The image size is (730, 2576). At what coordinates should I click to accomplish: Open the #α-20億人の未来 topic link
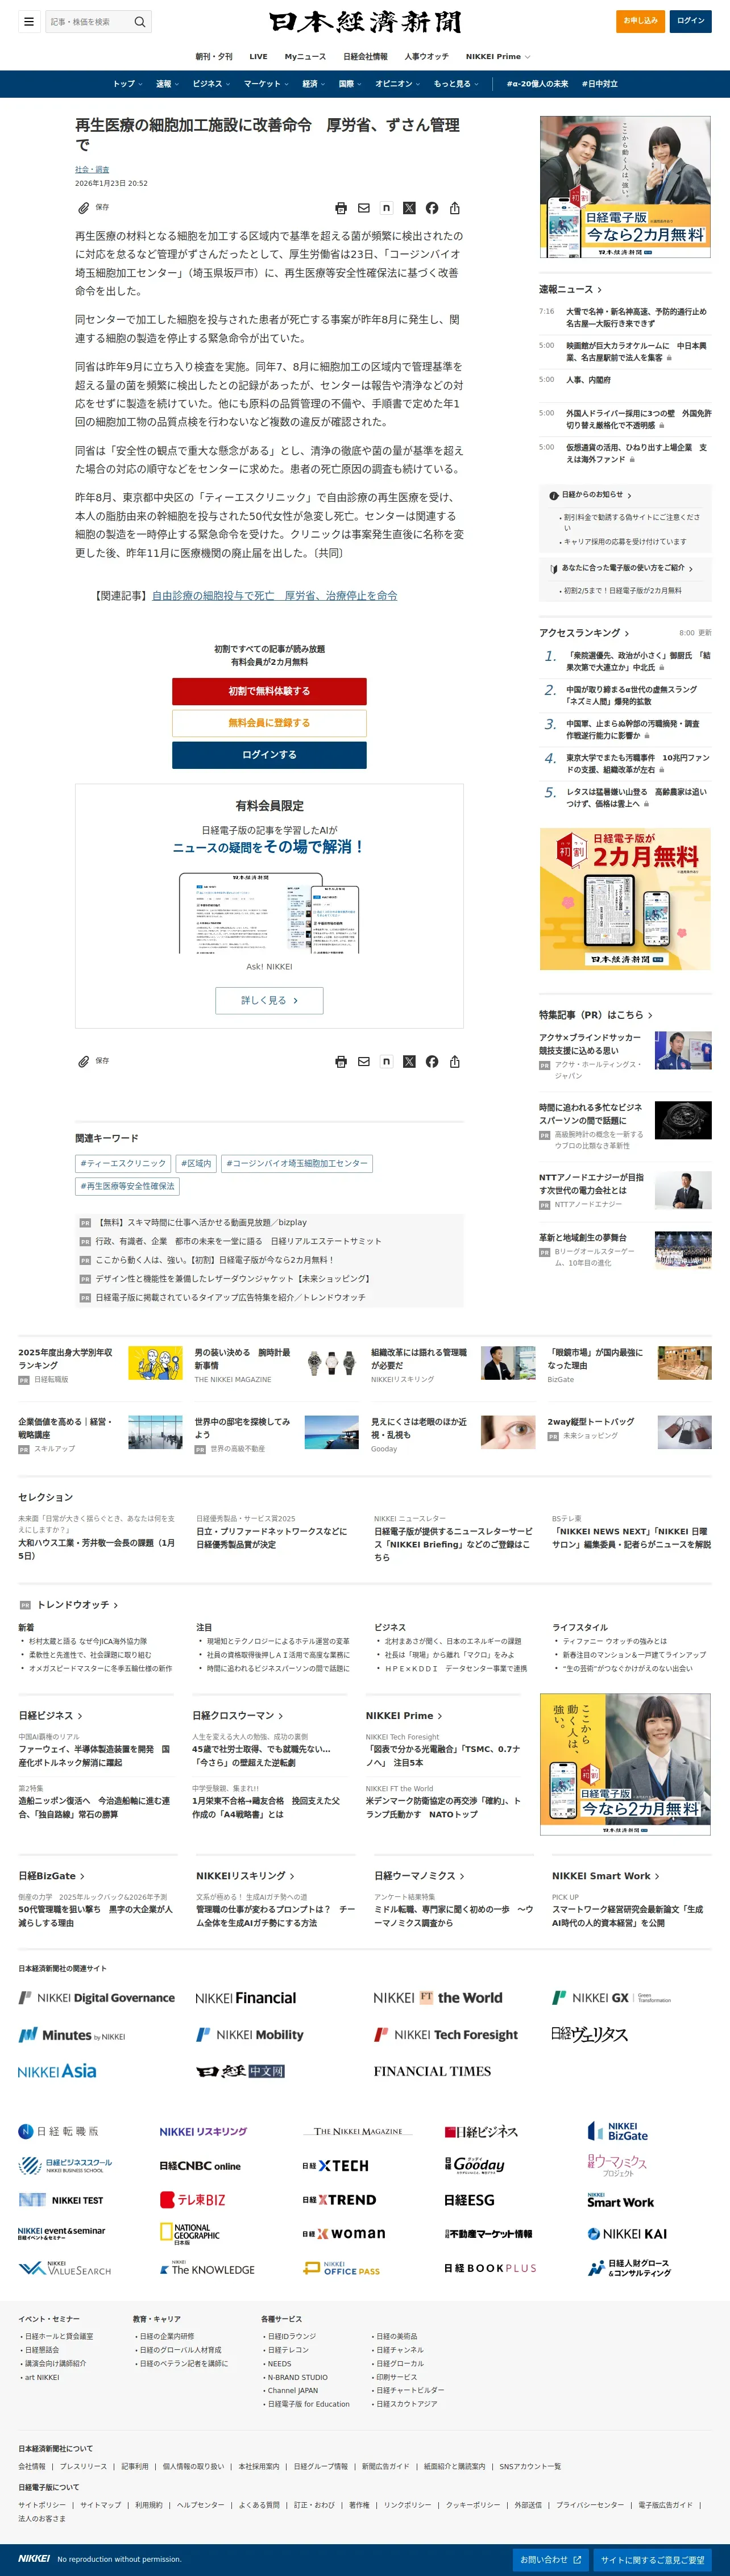(x=537, y=84)
